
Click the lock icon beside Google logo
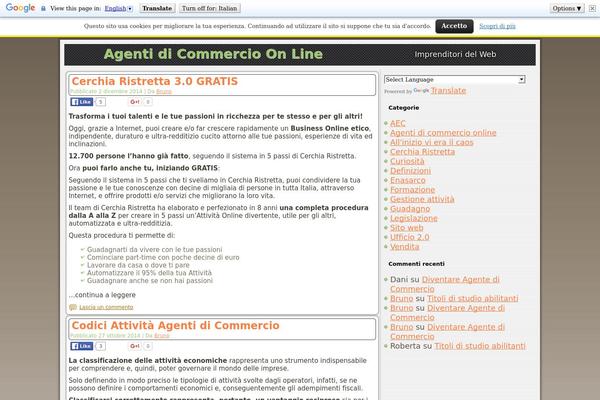(43, 8)
